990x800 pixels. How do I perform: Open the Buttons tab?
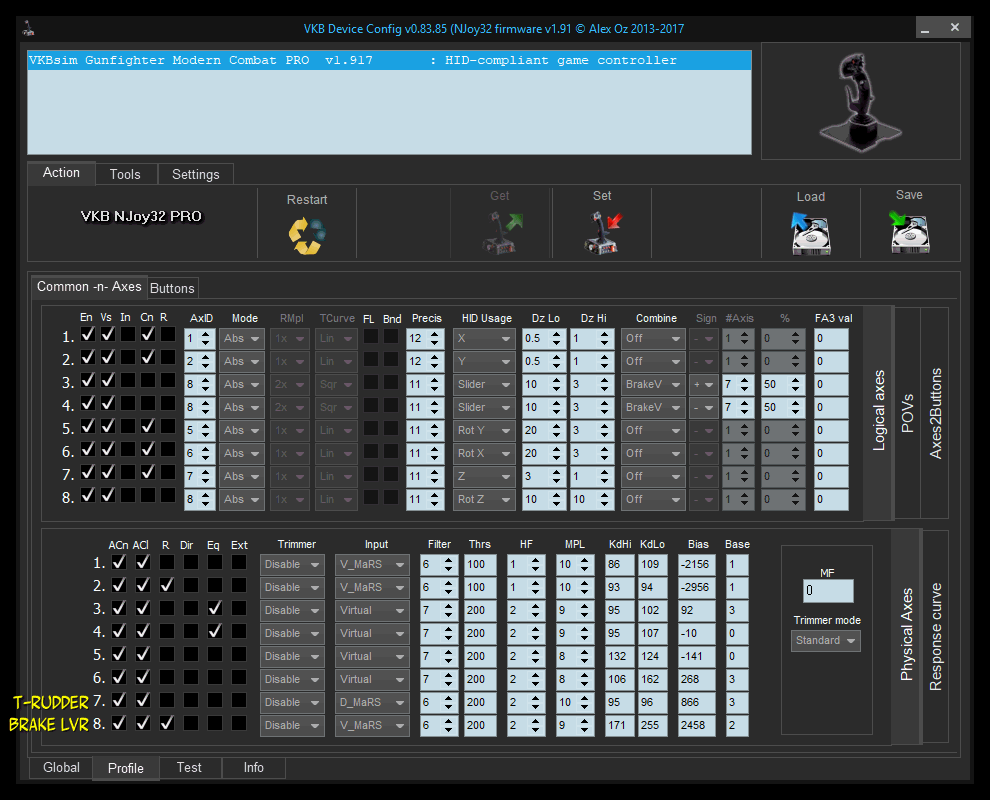pyautogui.click(x=172, y=288)
